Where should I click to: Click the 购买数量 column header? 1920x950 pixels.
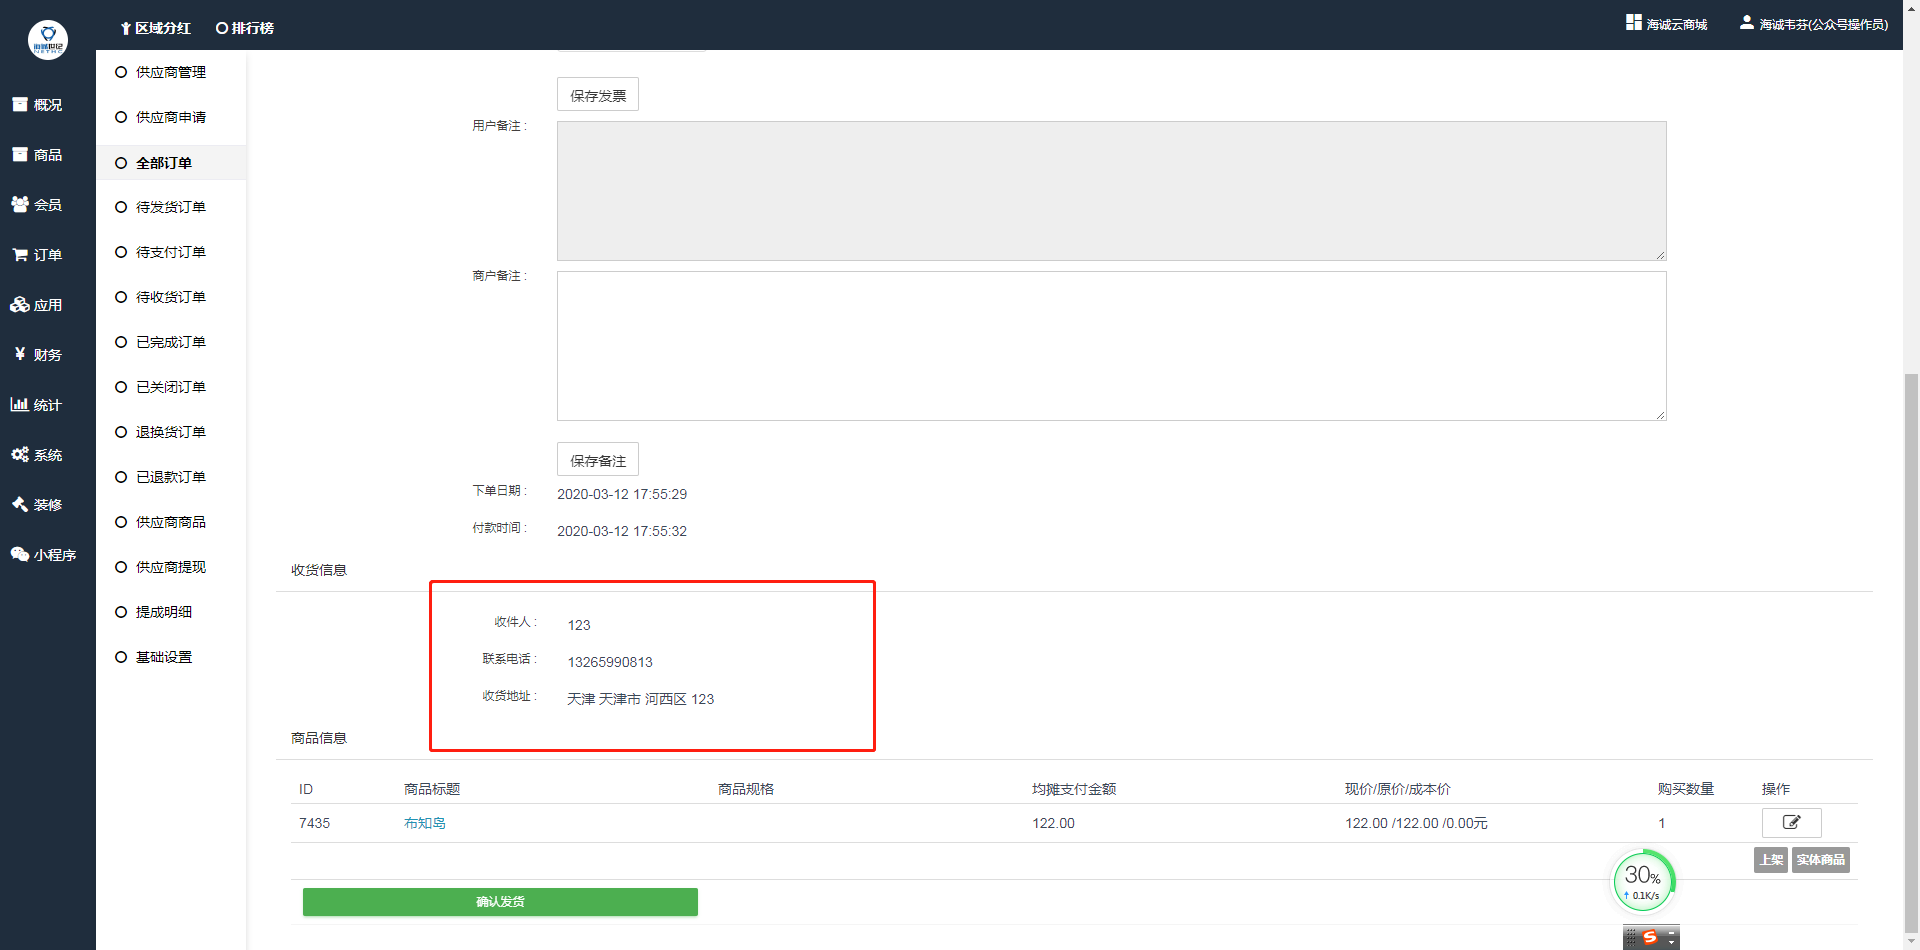coord(1686,789)
